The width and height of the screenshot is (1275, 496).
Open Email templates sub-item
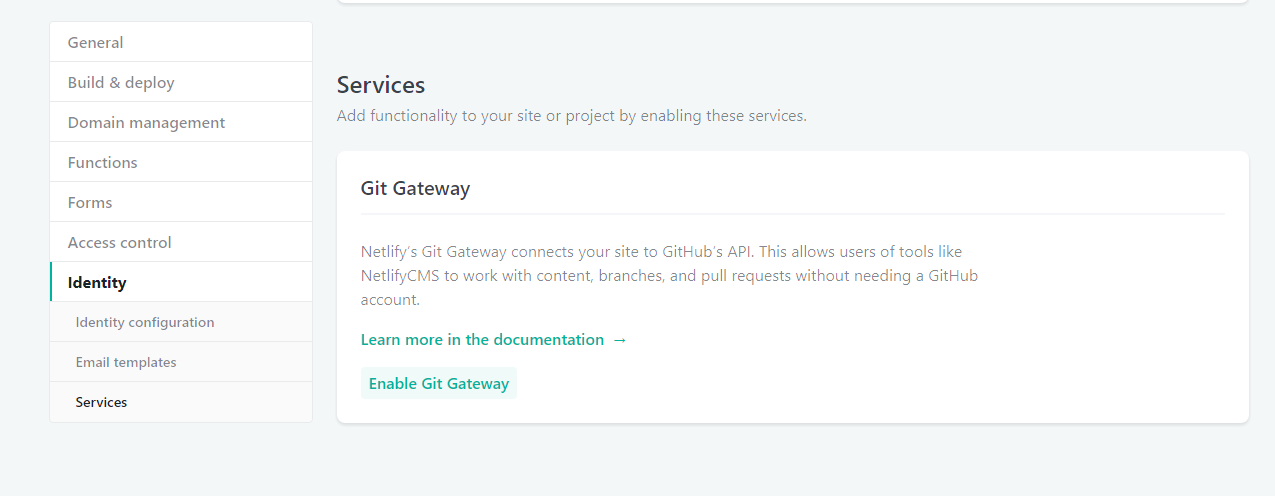(126, 363)
